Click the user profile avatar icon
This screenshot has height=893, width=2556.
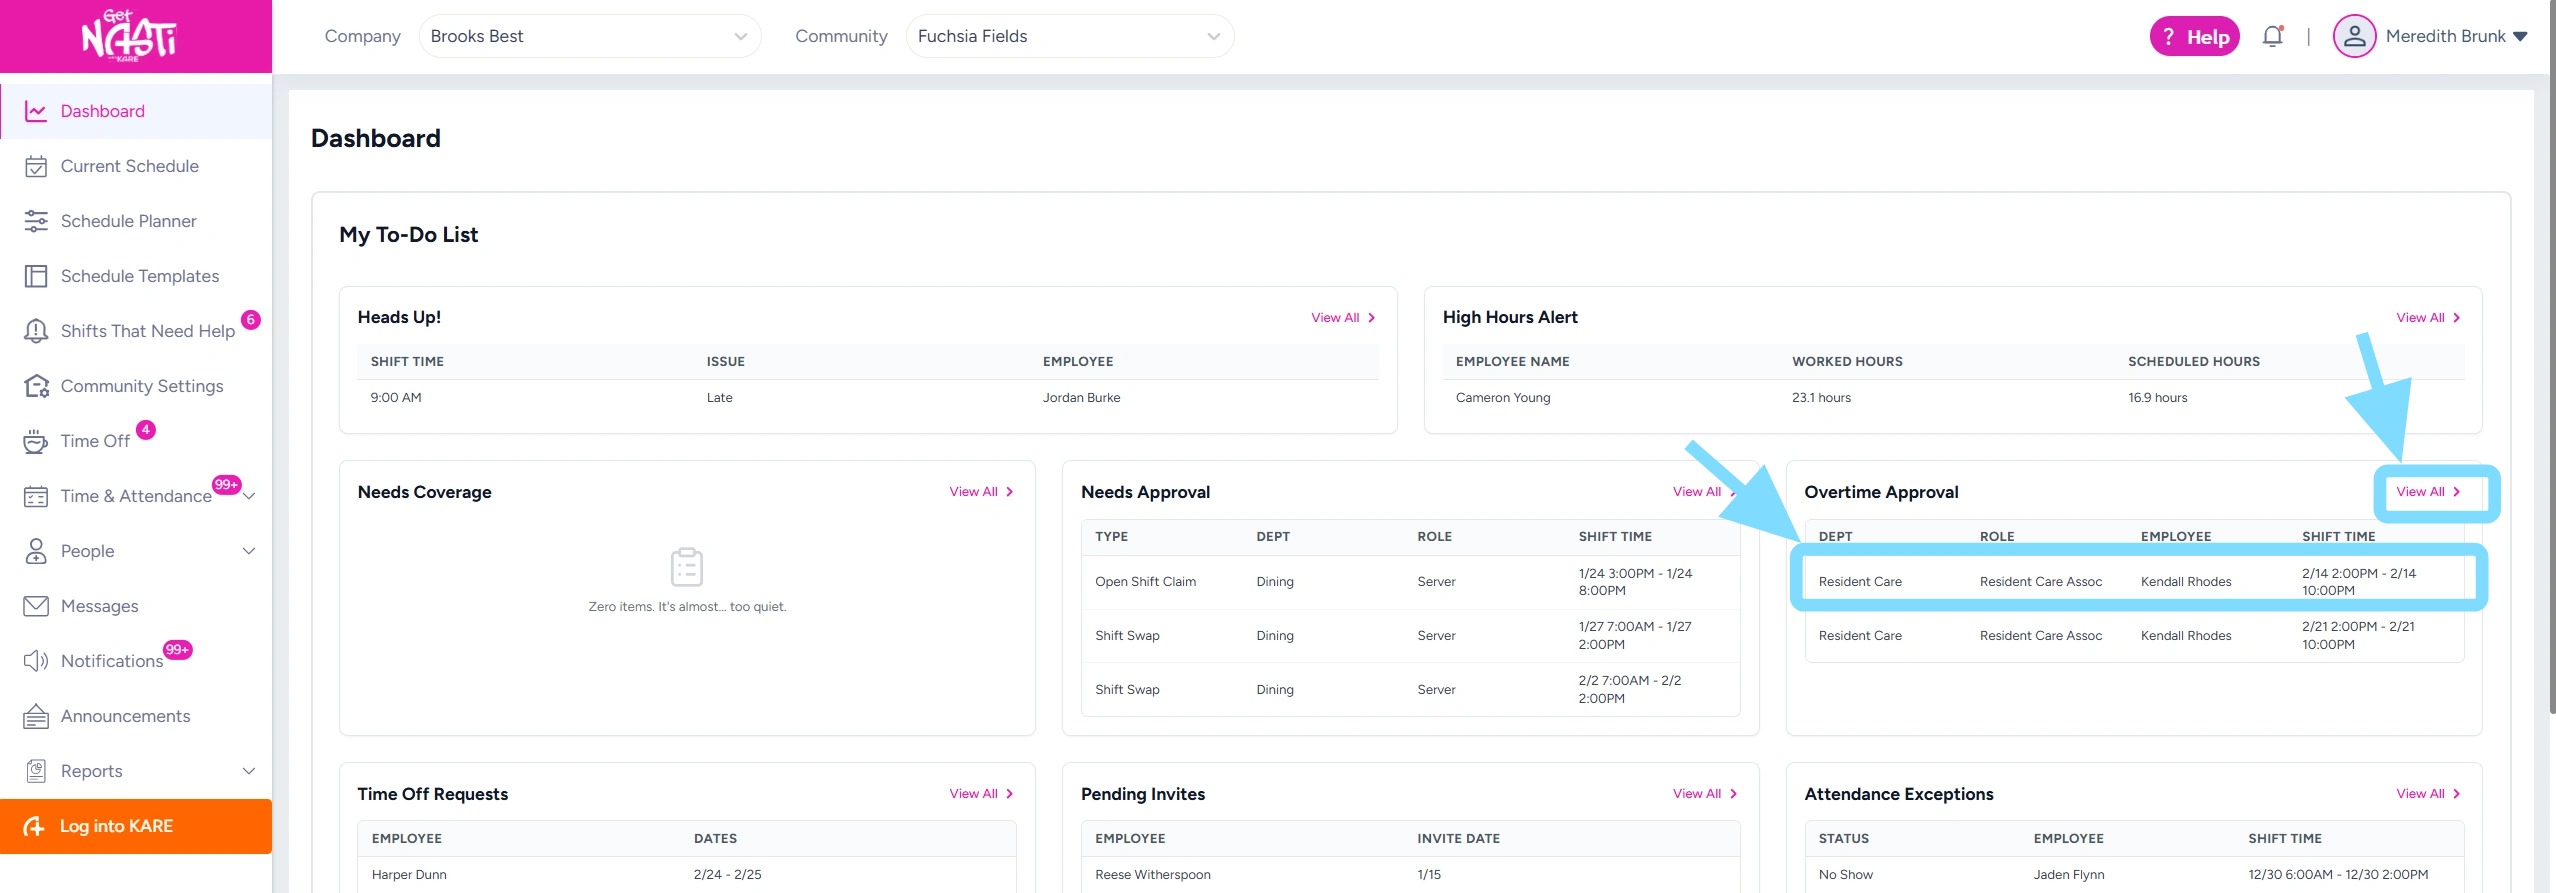[x=2354, y=37]
